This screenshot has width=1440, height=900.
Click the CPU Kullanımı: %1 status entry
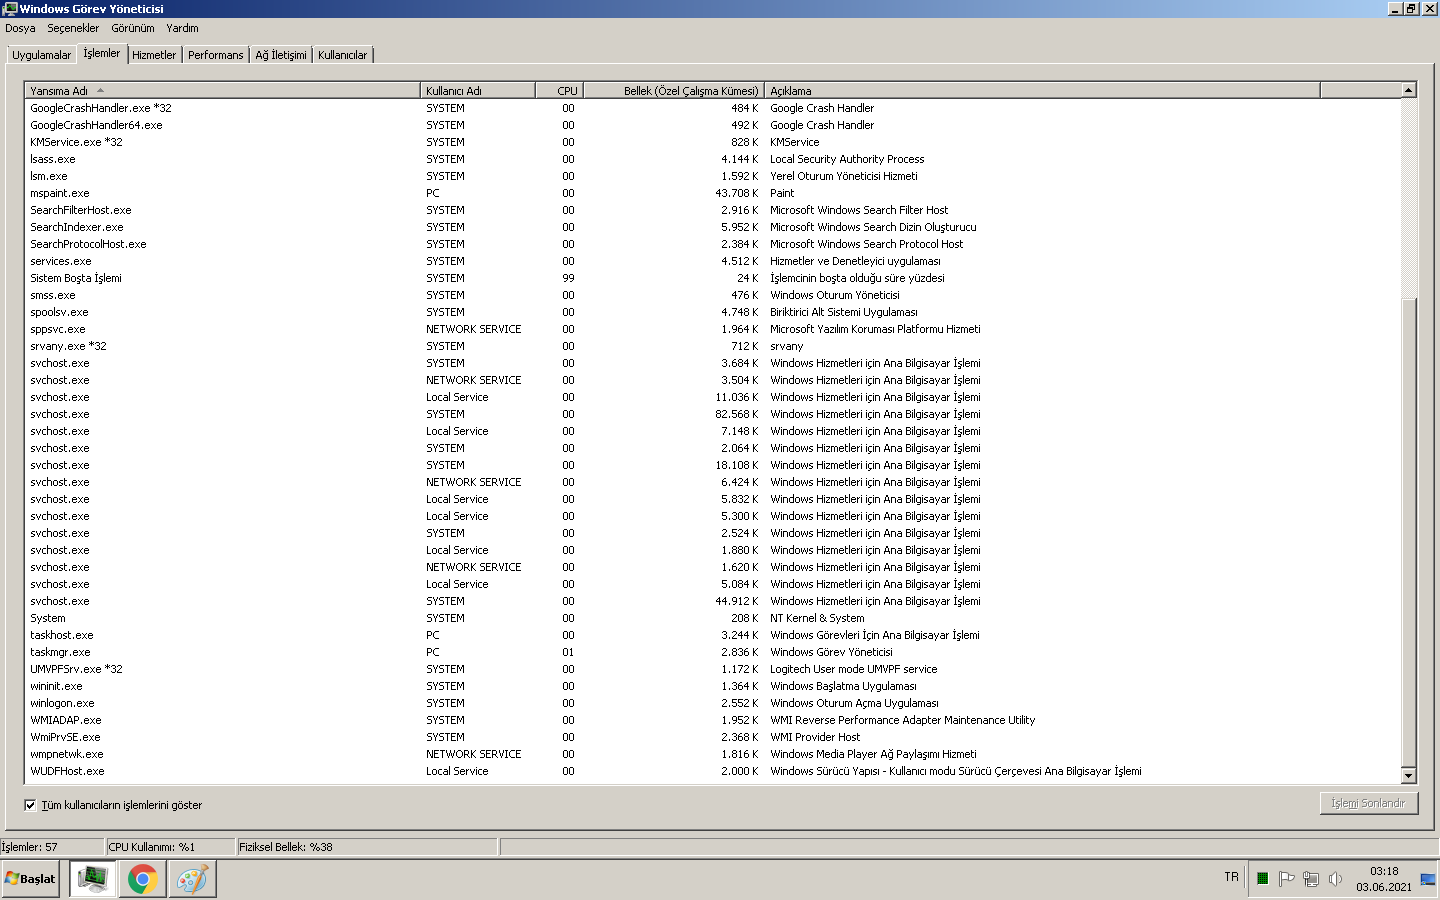coord(170,847)
